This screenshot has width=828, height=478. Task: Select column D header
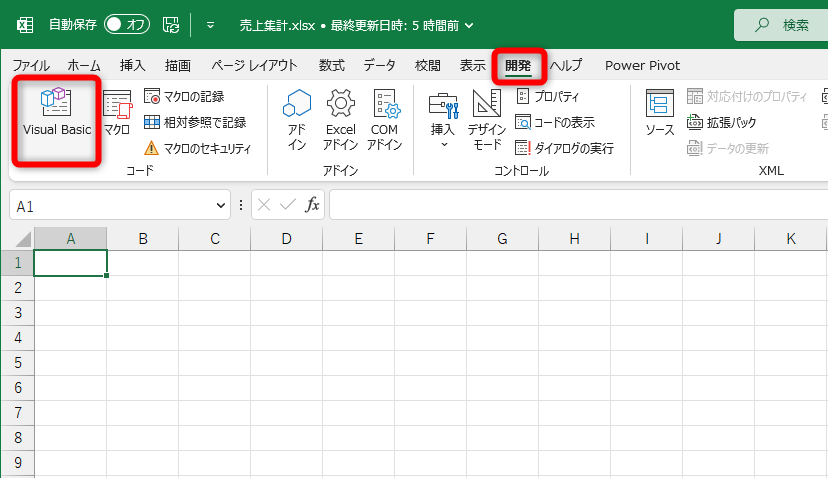pos(286,239)
